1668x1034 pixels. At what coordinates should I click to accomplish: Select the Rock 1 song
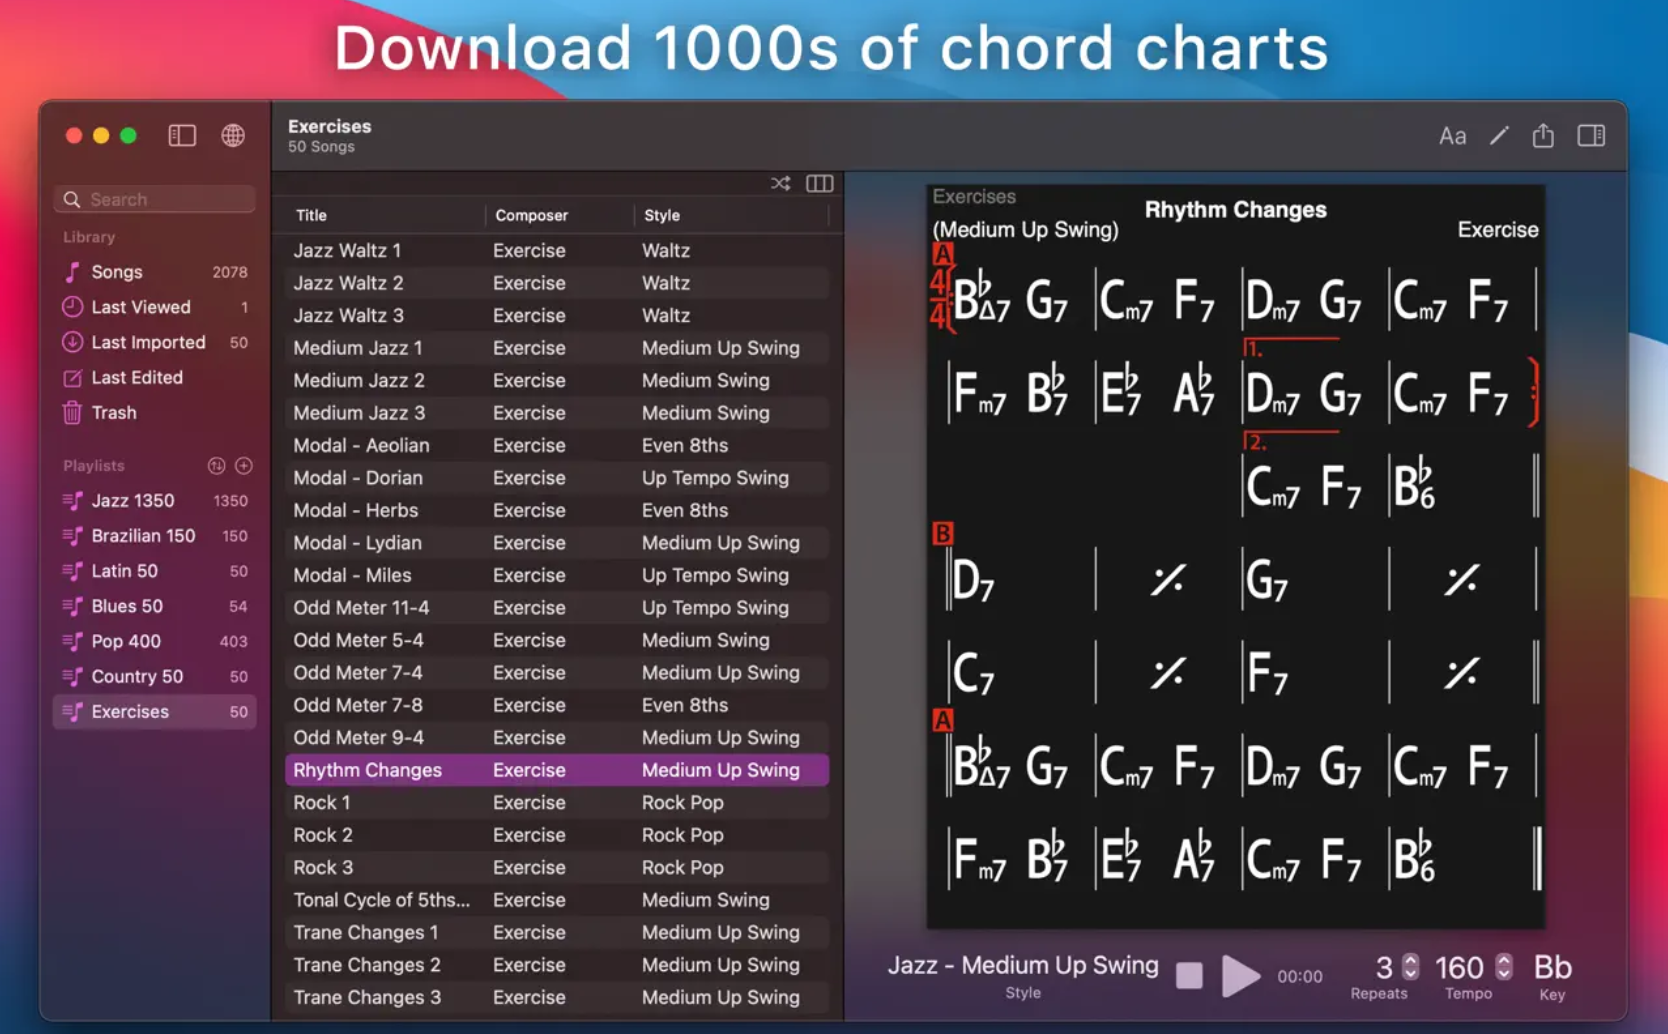point(557,803)
